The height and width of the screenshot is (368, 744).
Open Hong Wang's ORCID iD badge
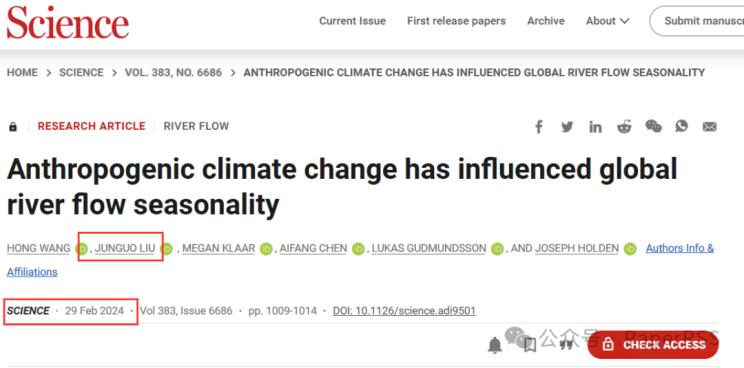tap(82, 248)
